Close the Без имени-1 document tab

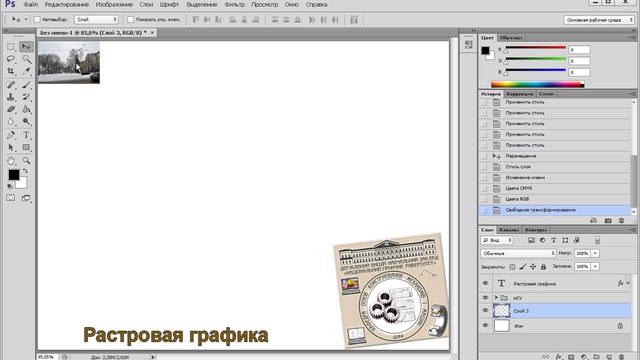click(x=152, y=33)
